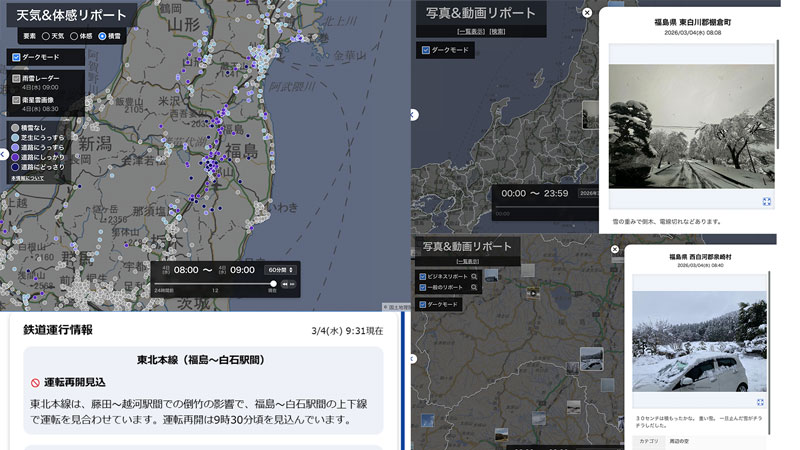The image size is (800, 450).
Task: Collapse the weather report left side panel
Action: coord(4,154)
